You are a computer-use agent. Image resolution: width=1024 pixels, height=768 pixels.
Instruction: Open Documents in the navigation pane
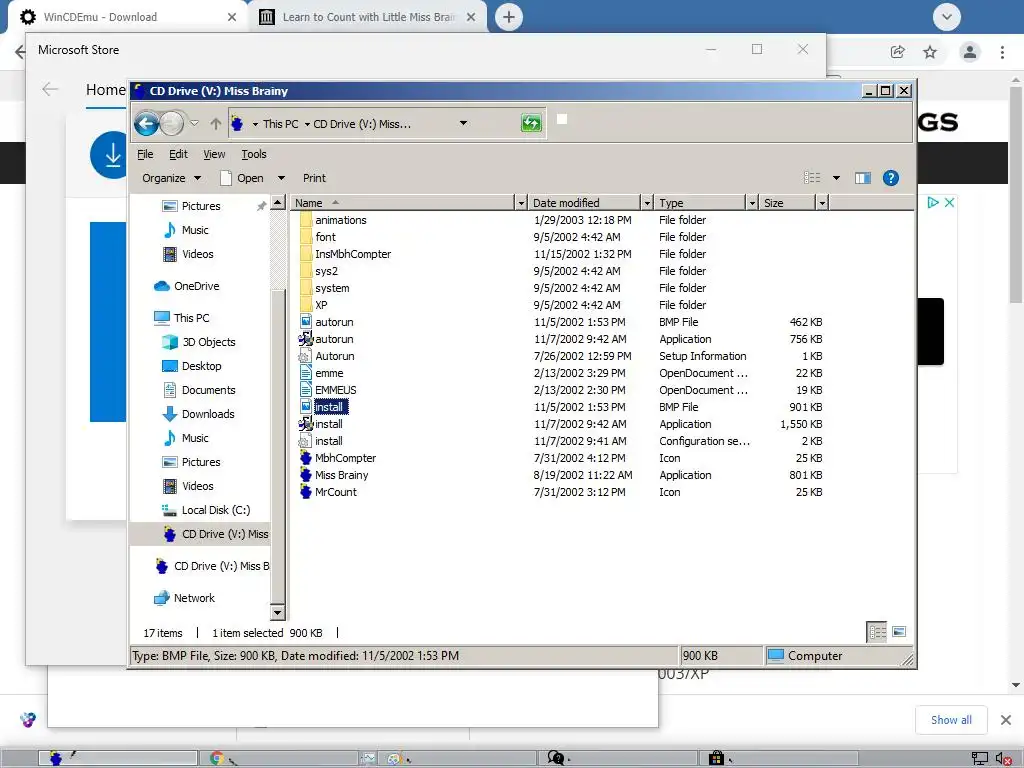point(198,391)
